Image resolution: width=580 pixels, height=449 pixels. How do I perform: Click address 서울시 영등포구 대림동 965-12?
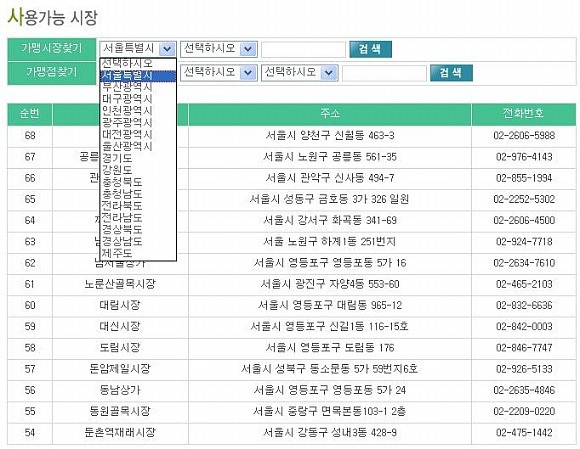330,305
